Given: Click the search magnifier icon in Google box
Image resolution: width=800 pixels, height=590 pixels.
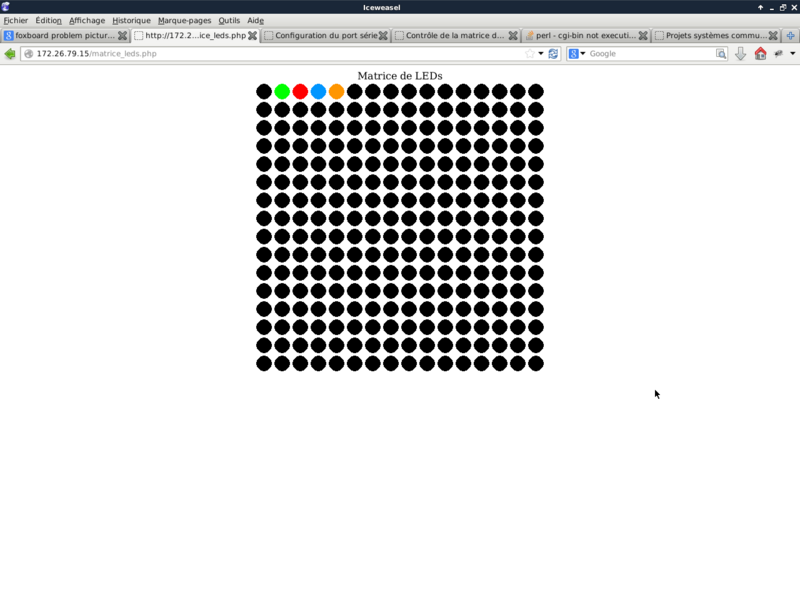Looking at the screenshot, I should [x=721, y=54].
